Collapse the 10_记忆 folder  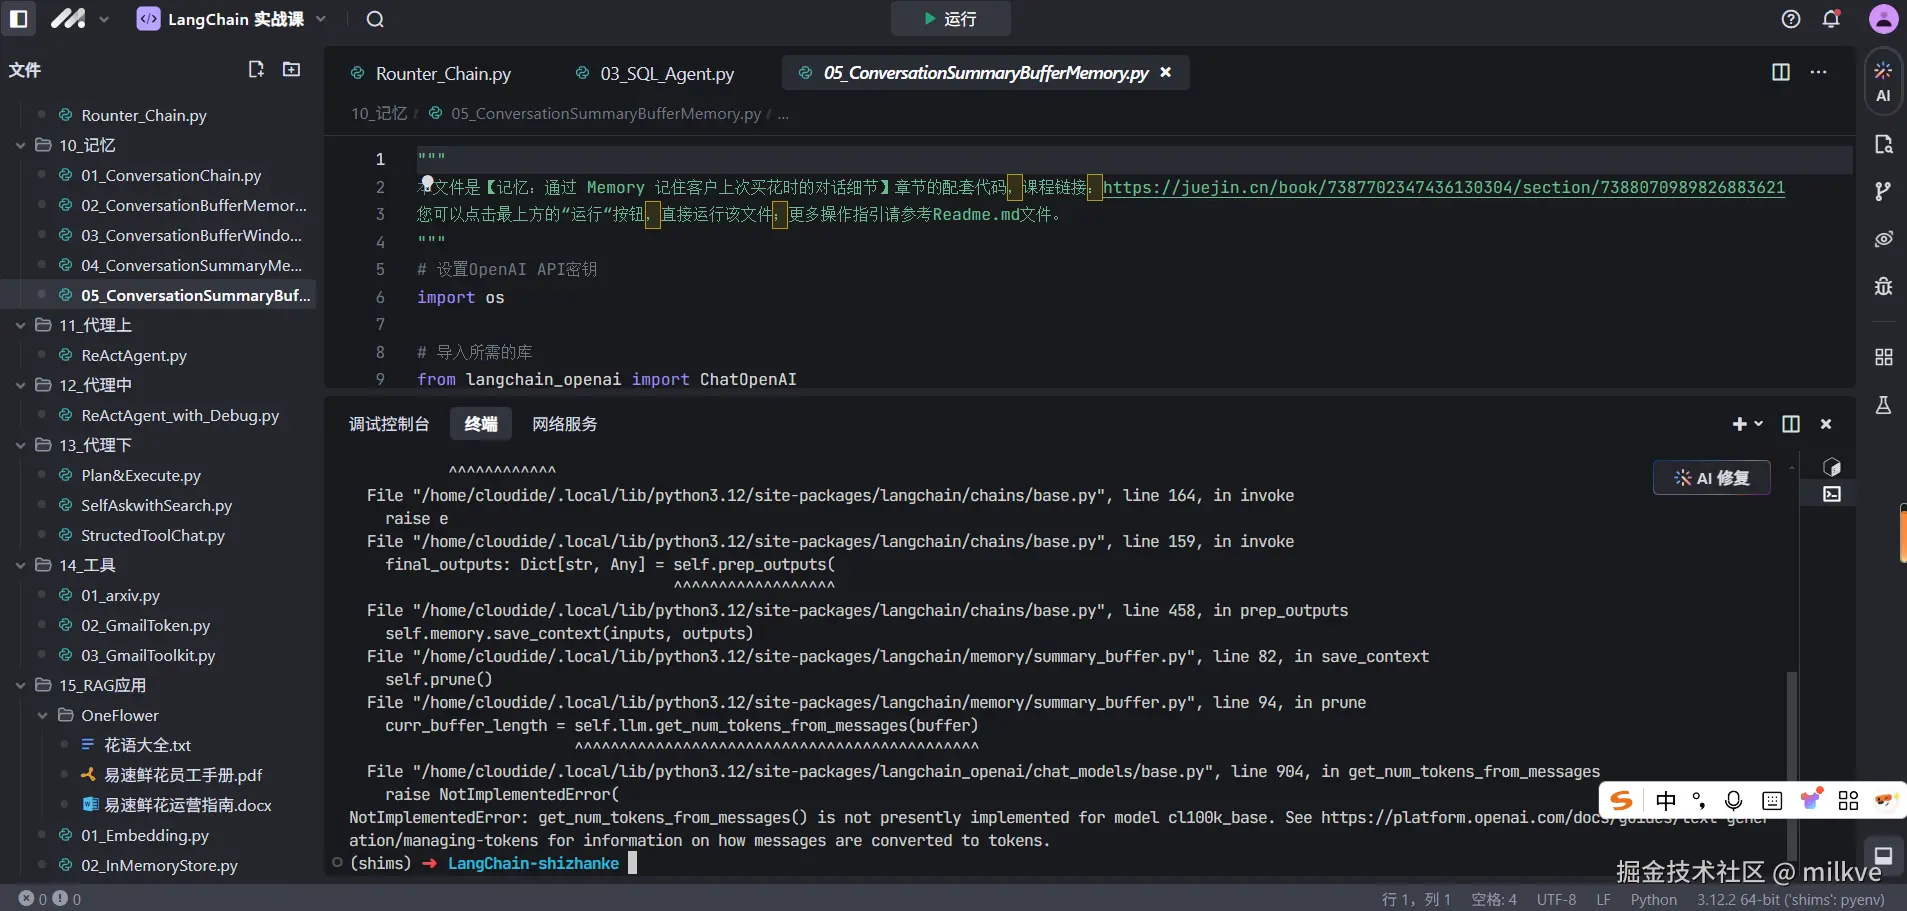click(x=21, y=145)
